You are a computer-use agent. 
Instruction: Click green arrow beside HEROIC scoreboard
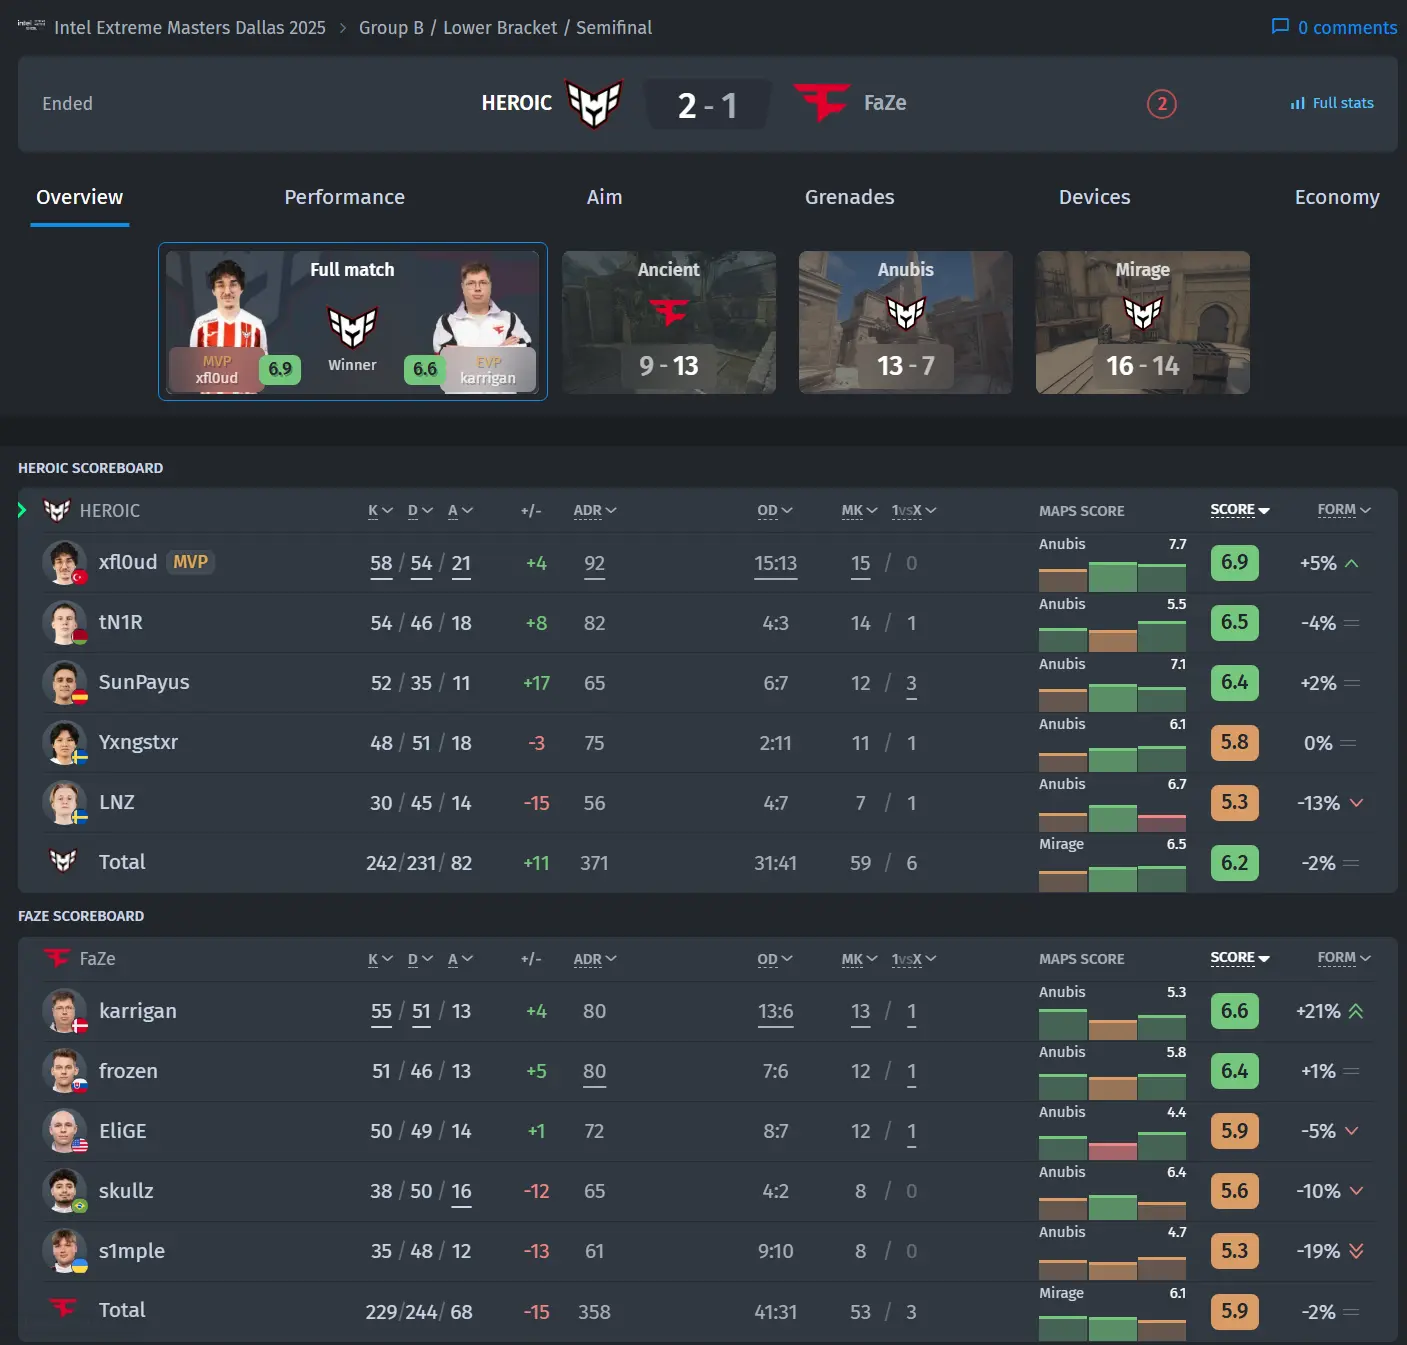coord(21,510)
